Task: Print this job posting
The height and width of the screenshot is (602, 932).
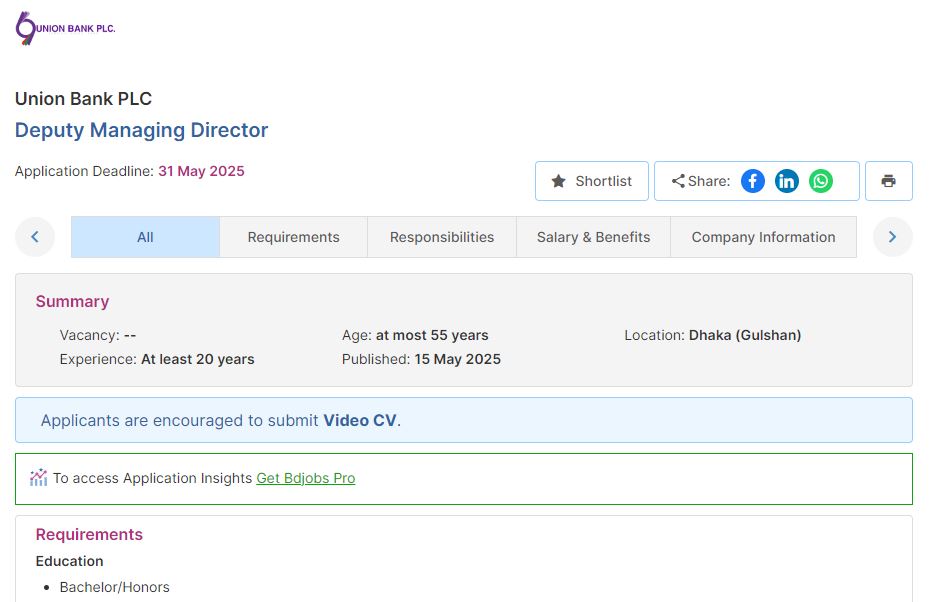Action: [888, 181]
